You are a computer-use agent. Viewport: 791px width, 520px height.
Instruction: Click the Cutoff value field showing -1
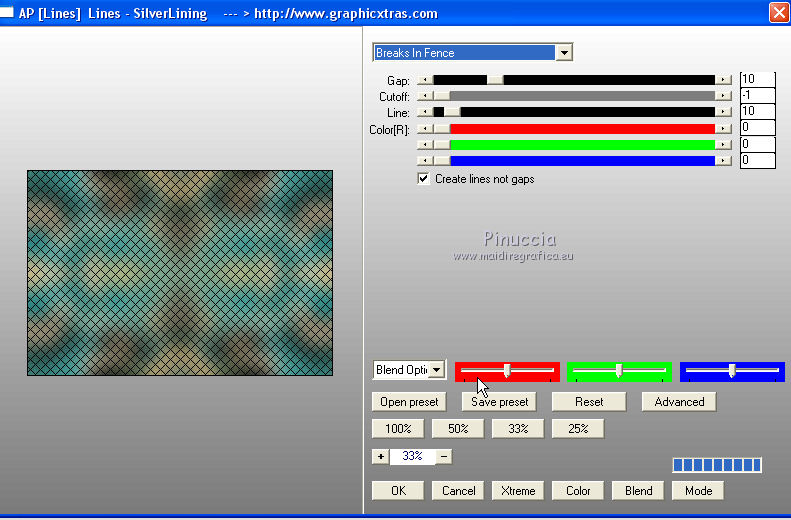(757, 95)
